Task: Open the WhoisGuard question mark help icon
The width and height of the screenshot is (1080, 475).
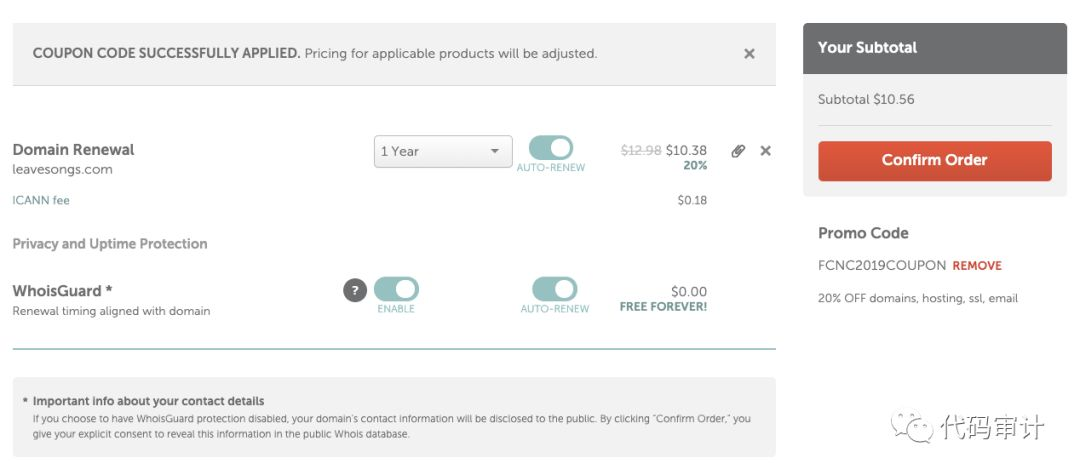Action: pos(355,291)
